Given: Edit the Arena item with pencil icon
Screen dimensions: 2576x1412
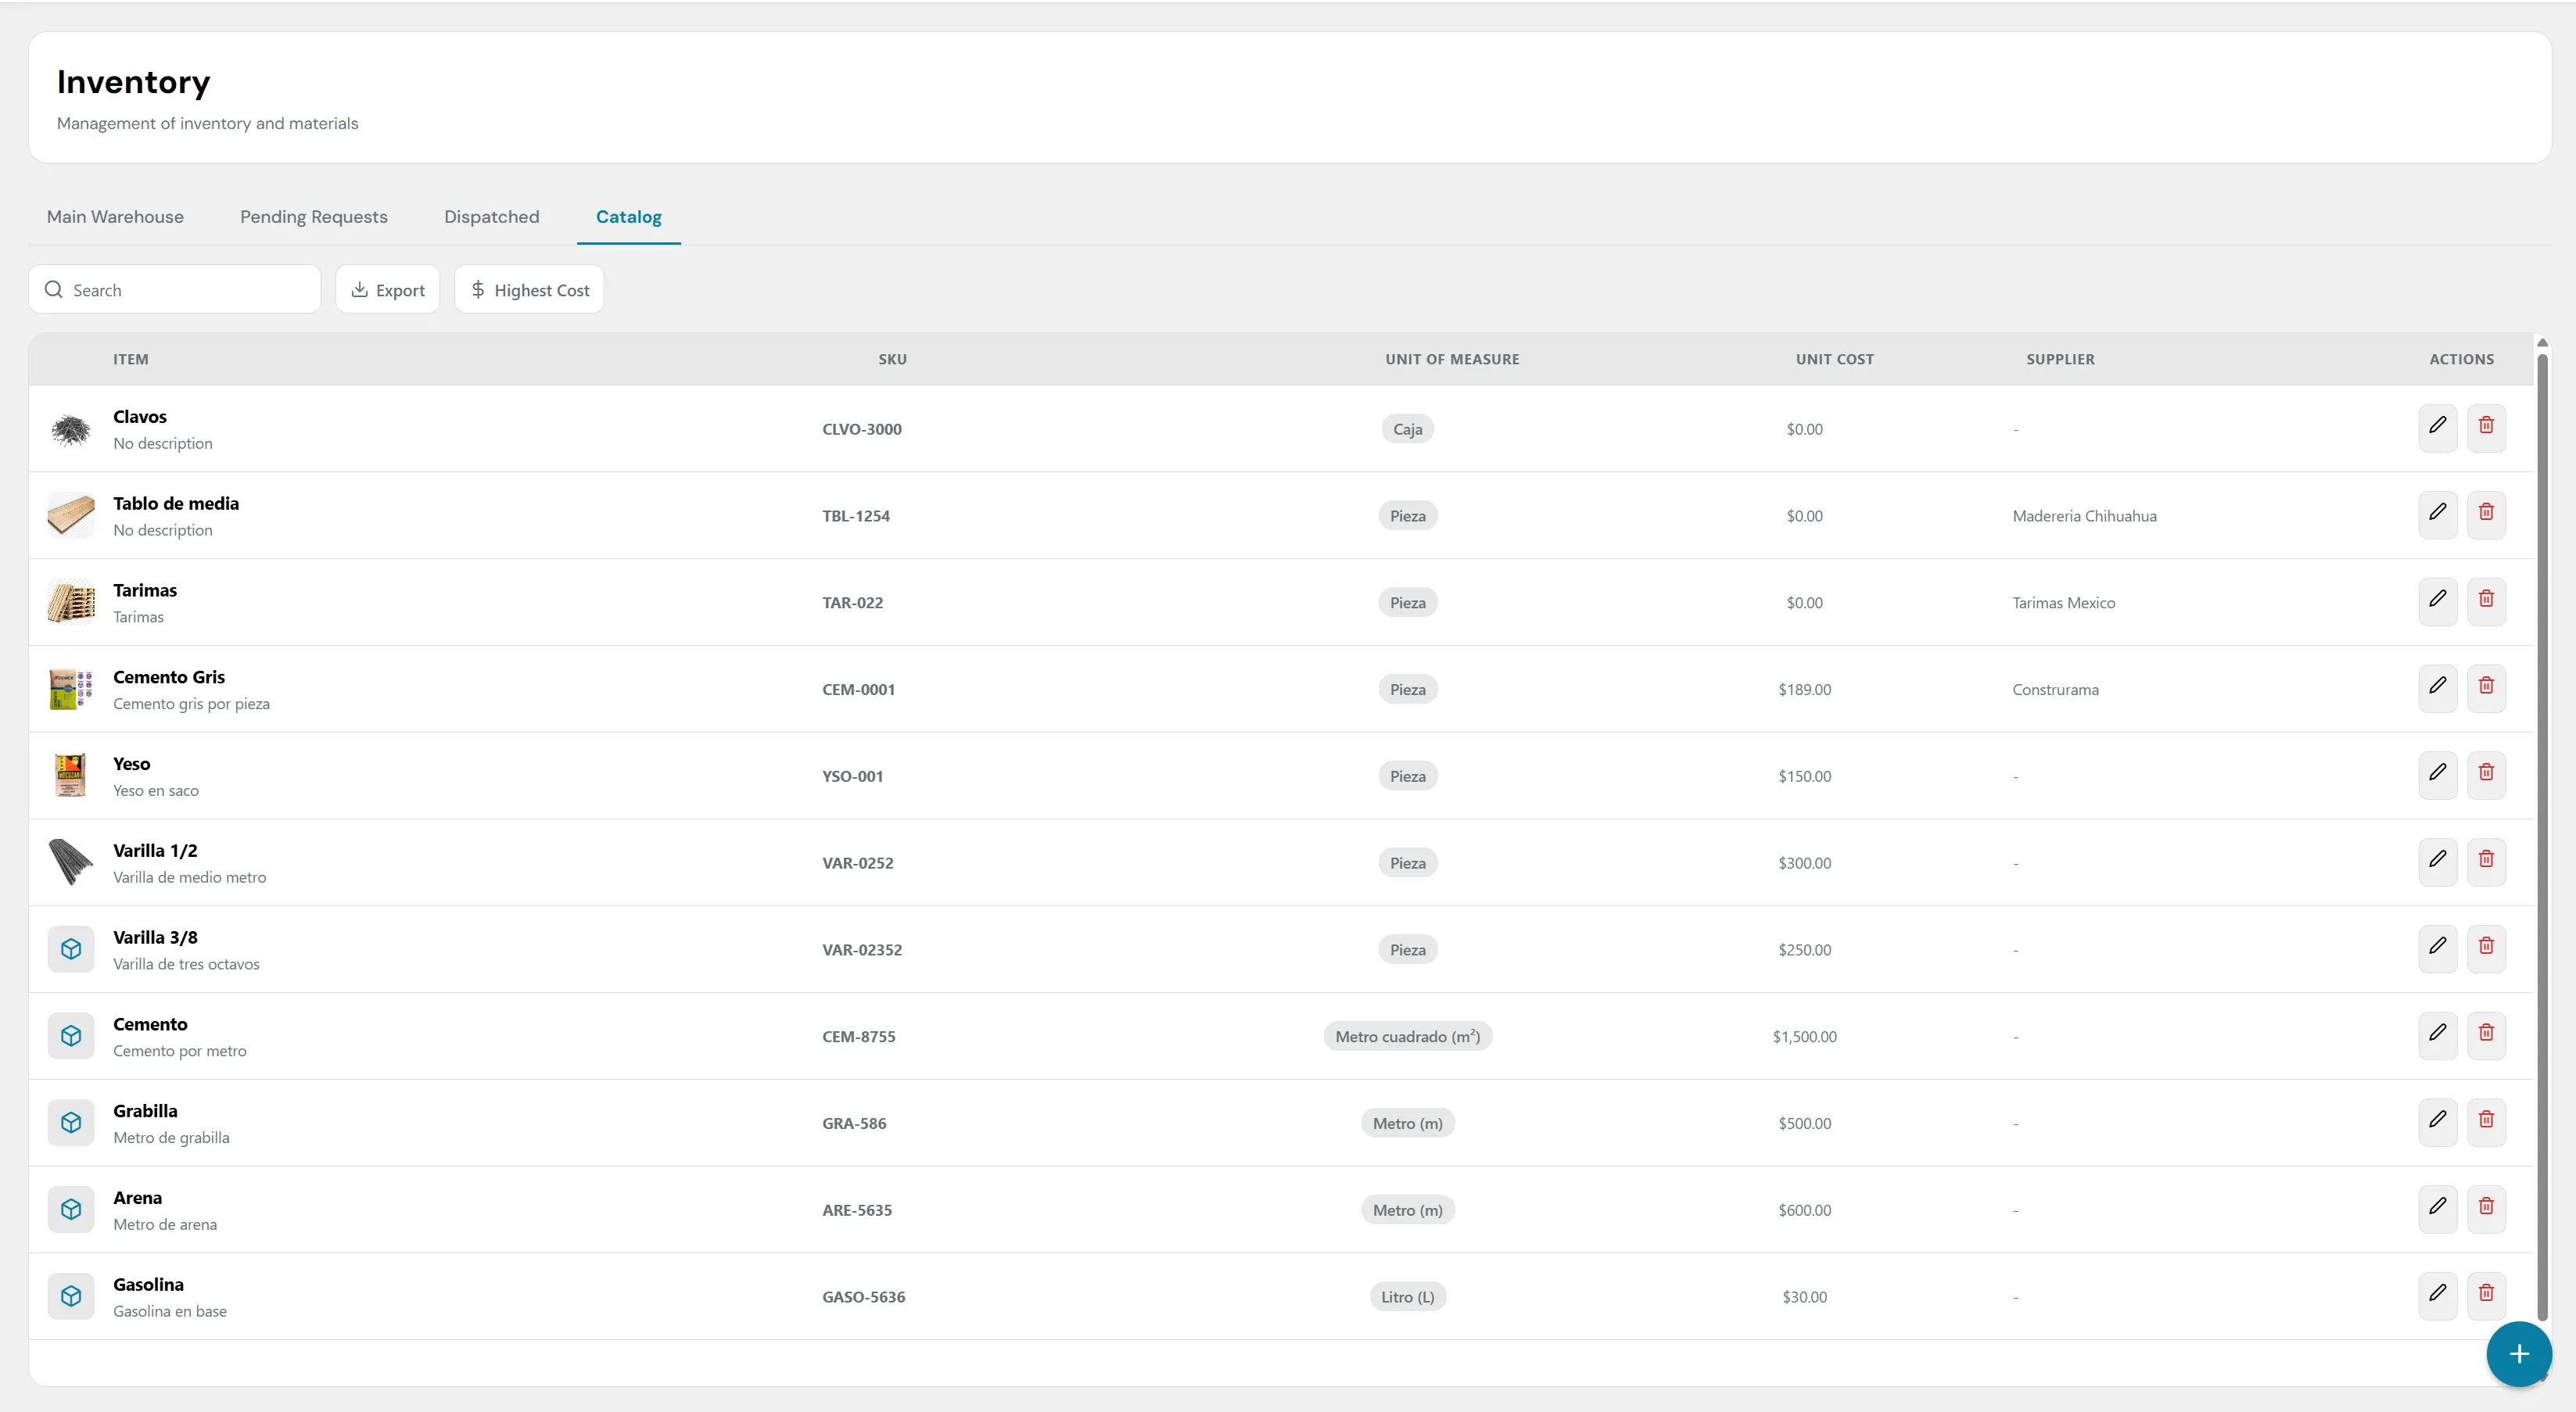Looking at the screenshot, I should click(x=2437, y=1209).
